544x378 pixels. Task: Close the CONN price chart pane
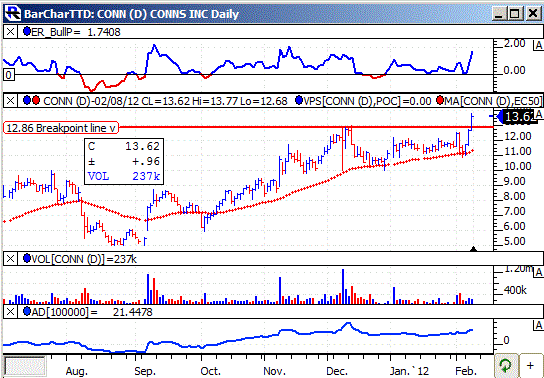(10, 101)
